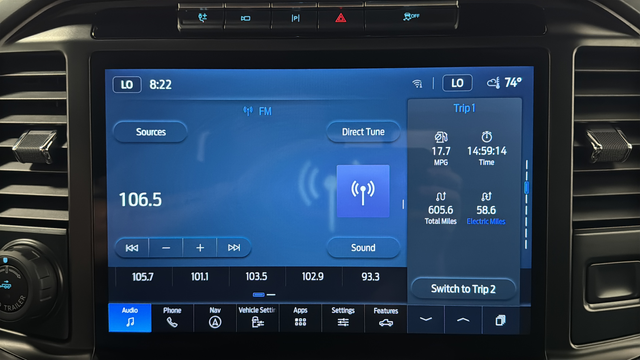This screenshot has width=640, height=360.
Task: Tap the outside temperature weather icon
Action: click(x=493, y=83)
